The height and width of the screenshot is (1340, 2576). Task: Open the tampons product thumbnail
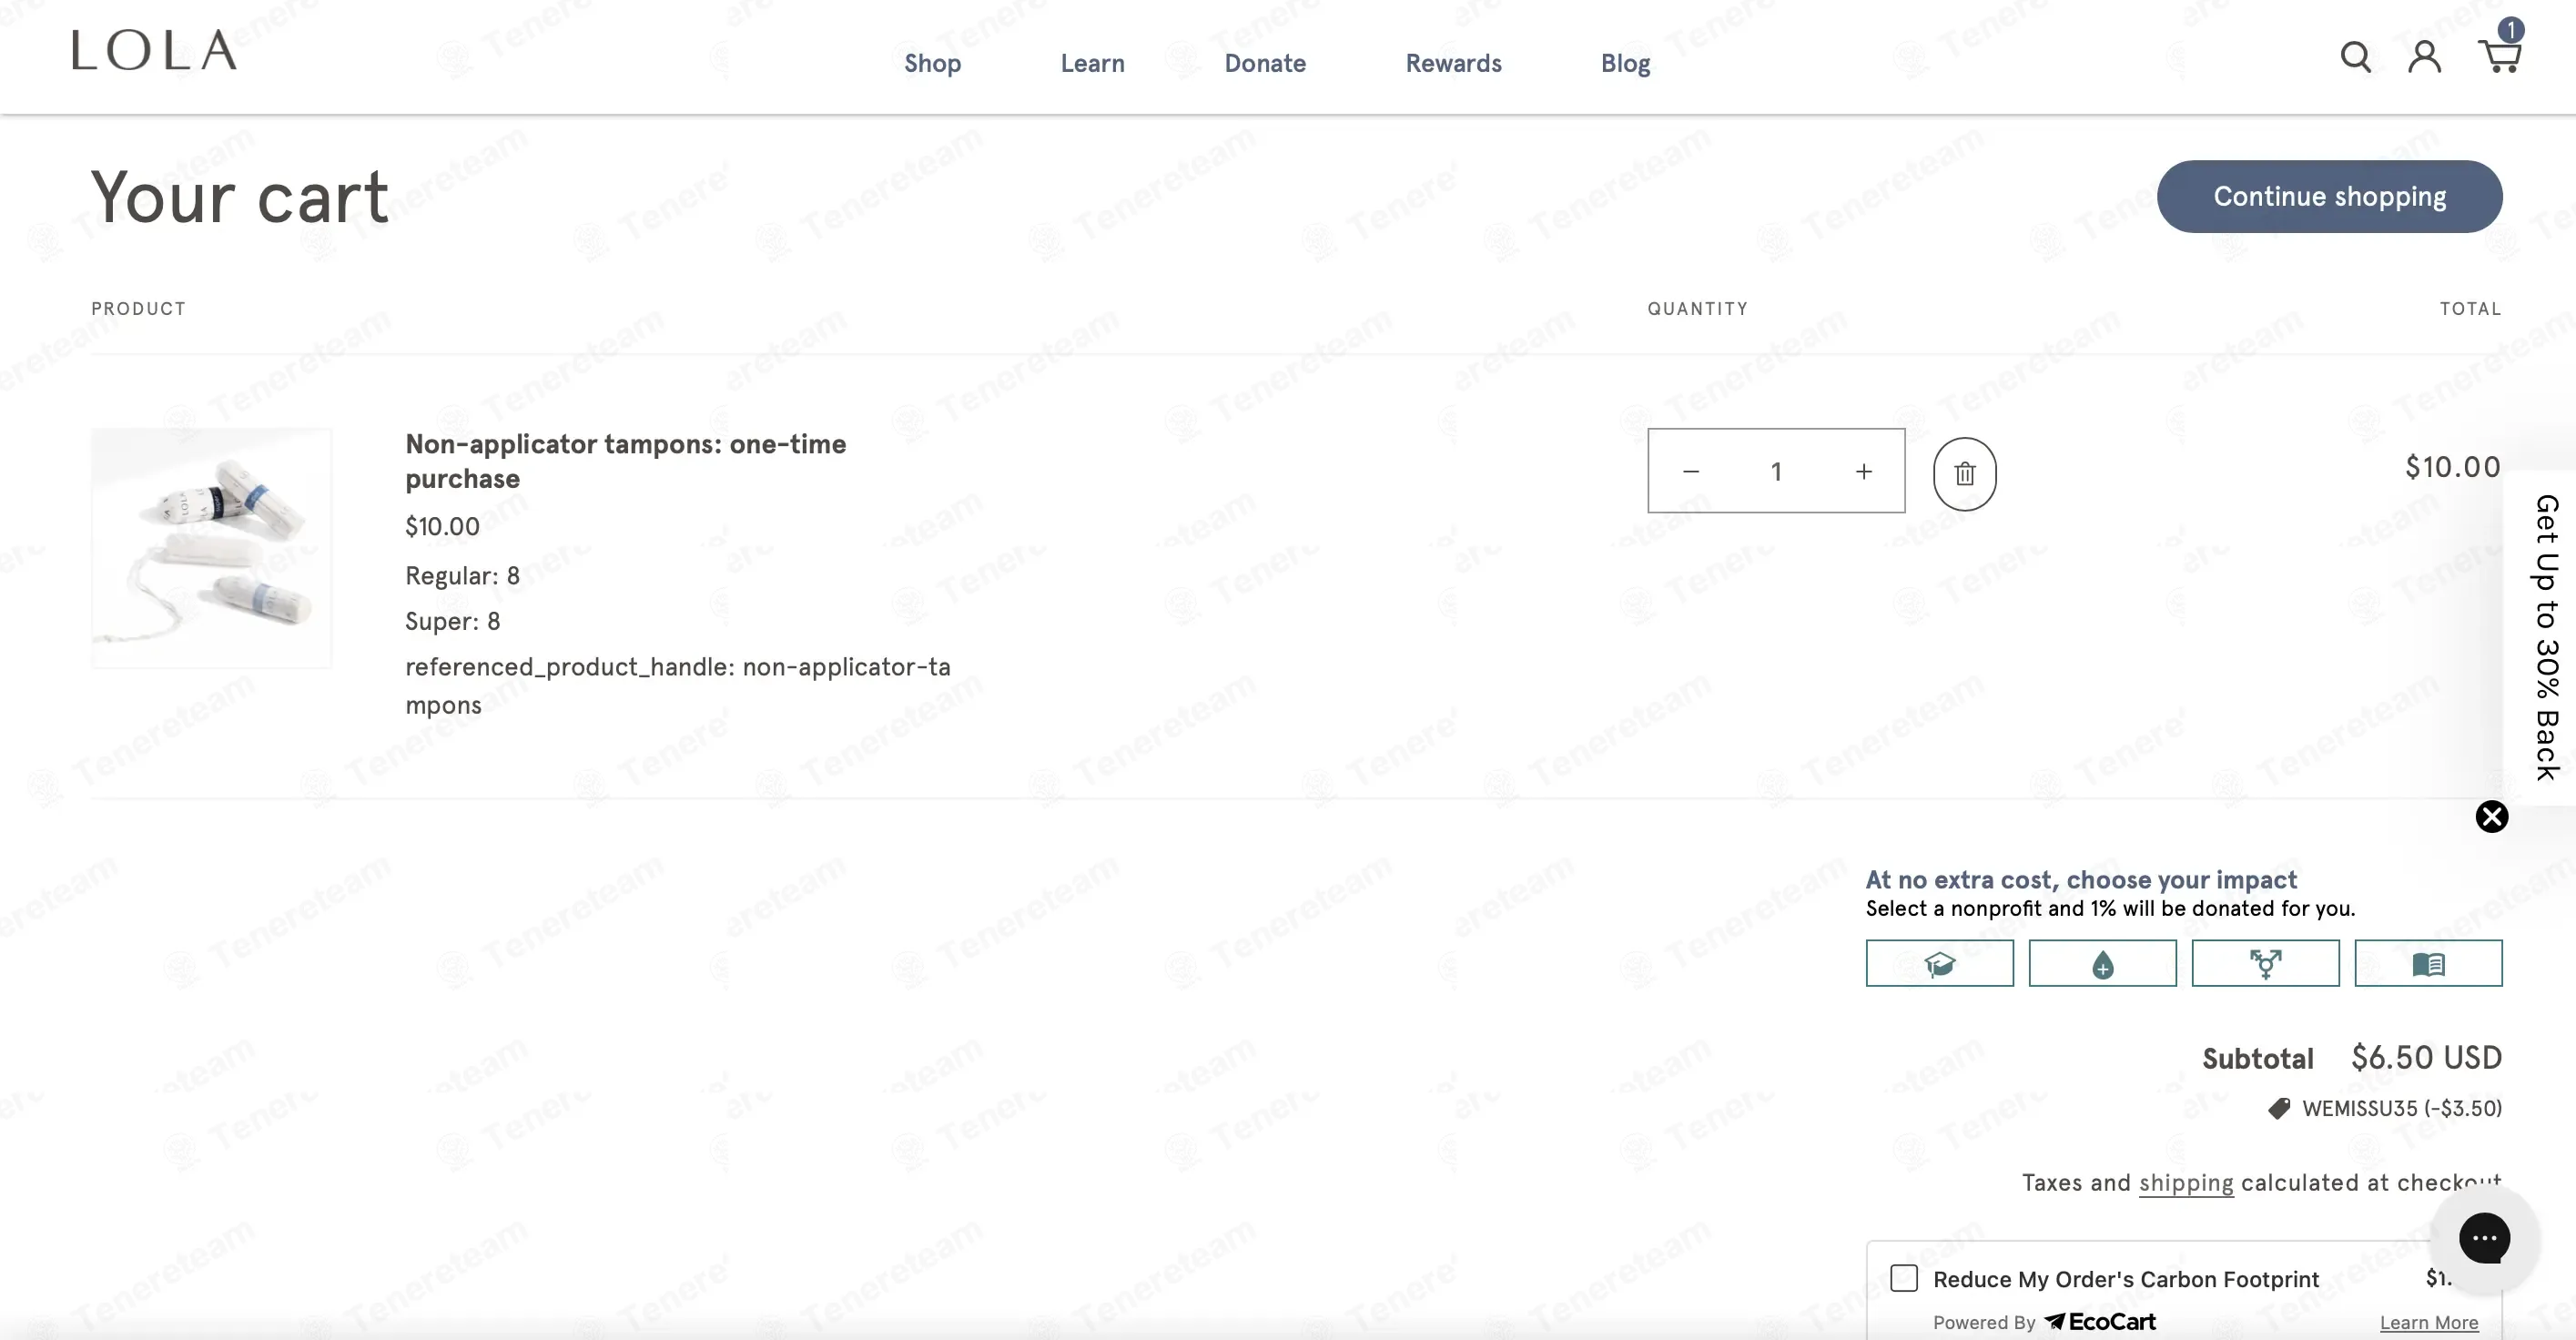coord(212,548)
